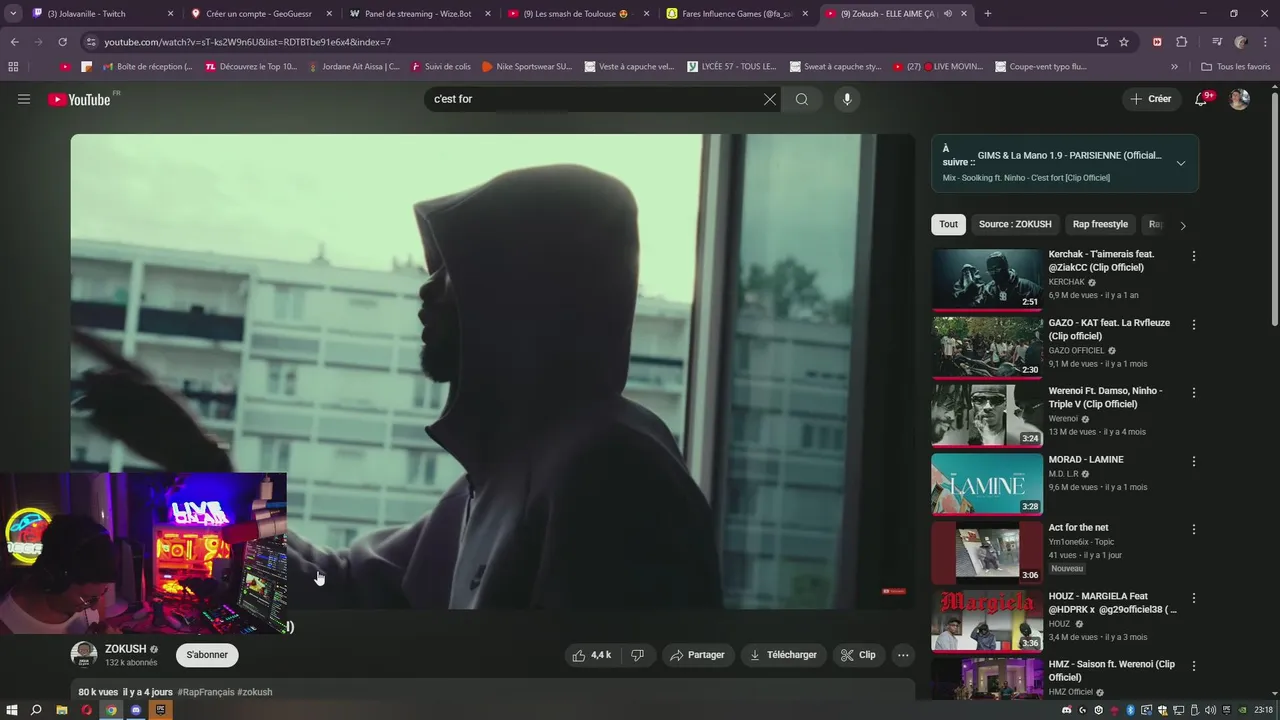Click the #zokush hashtag

click(x=255, y=692)
